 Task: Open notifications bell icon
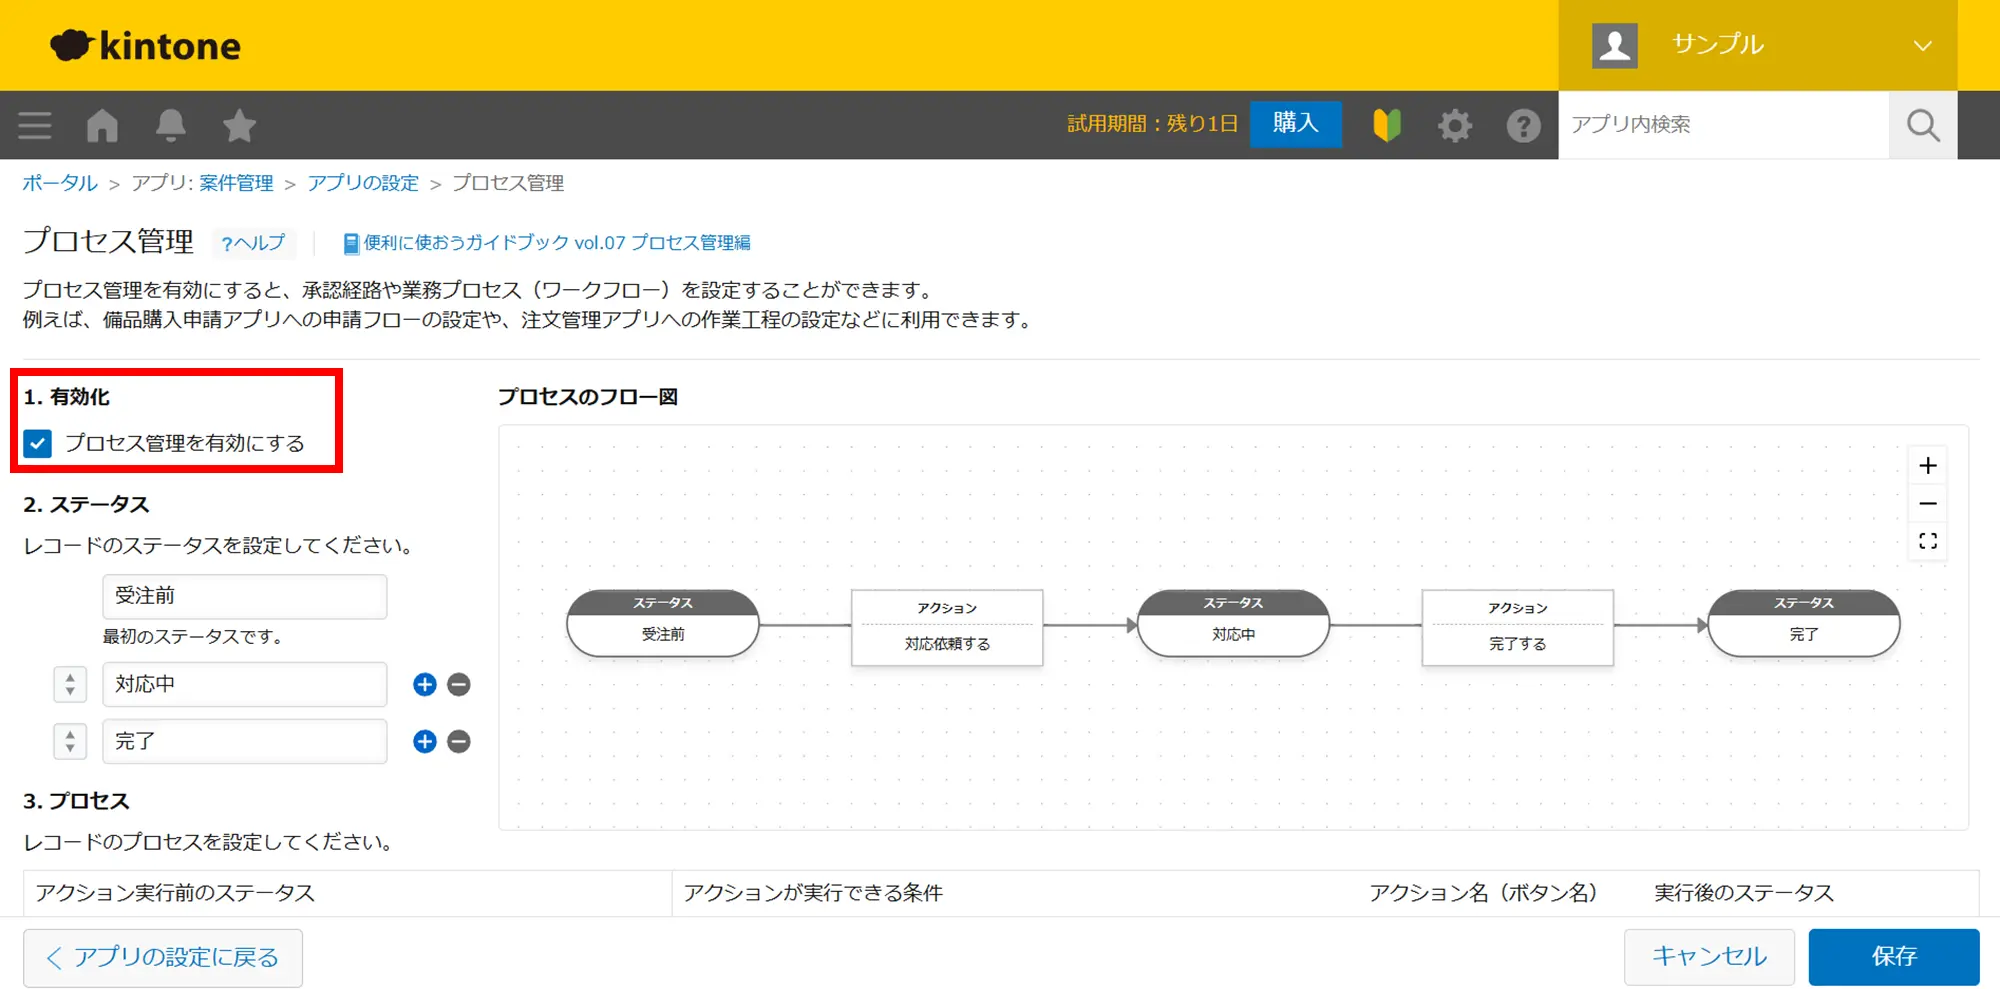171,126
